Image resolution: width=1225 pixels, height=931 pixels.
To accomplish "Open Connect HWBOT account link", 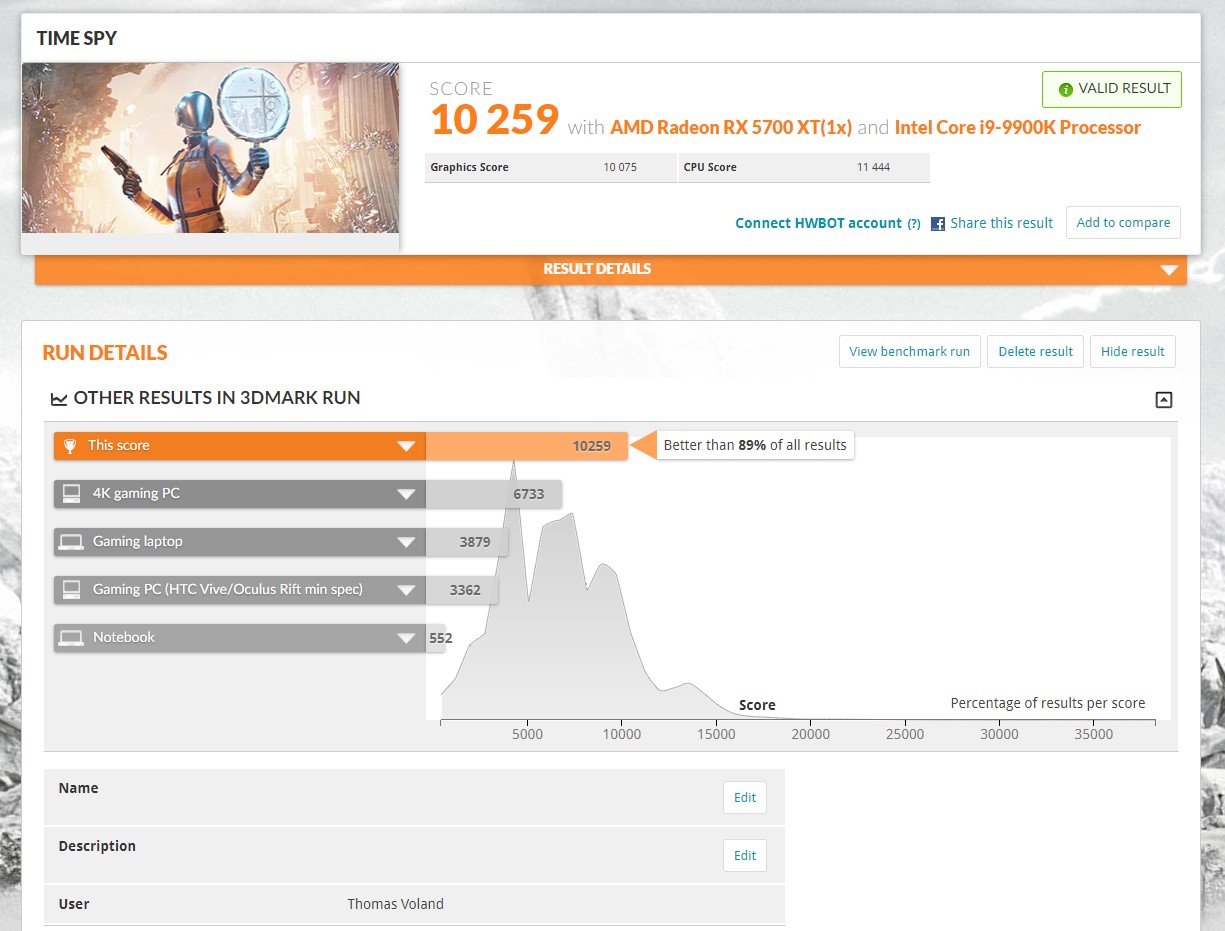I will (818, 223).
